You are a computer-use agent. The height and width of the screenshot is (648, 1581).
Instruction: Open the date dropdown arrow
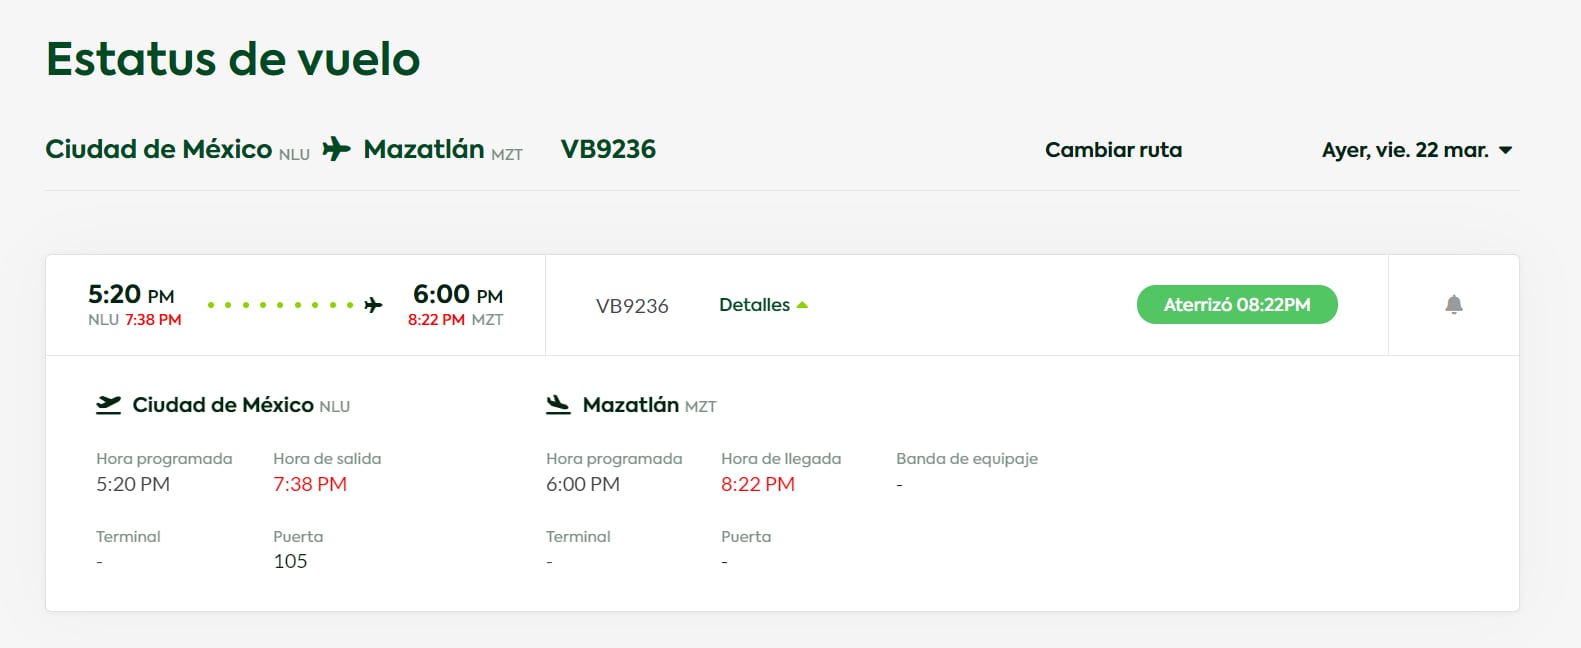click(x=1506, y=150)
